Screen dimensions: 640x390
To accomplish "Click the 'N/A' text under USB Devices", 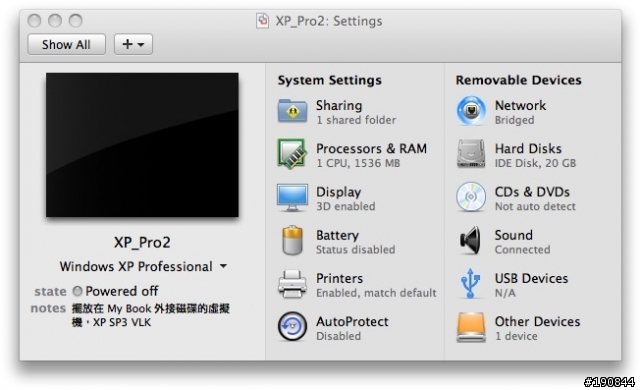I will point(505,293).
